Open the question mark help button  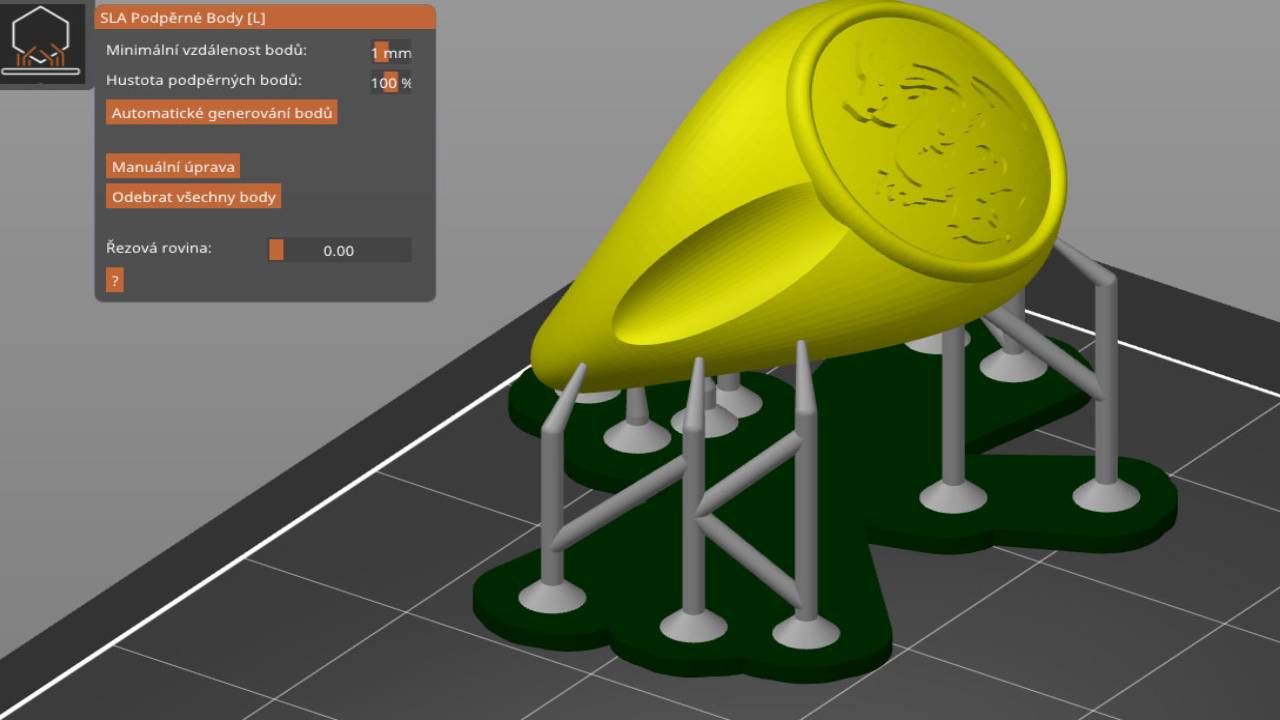pos(115,280)
